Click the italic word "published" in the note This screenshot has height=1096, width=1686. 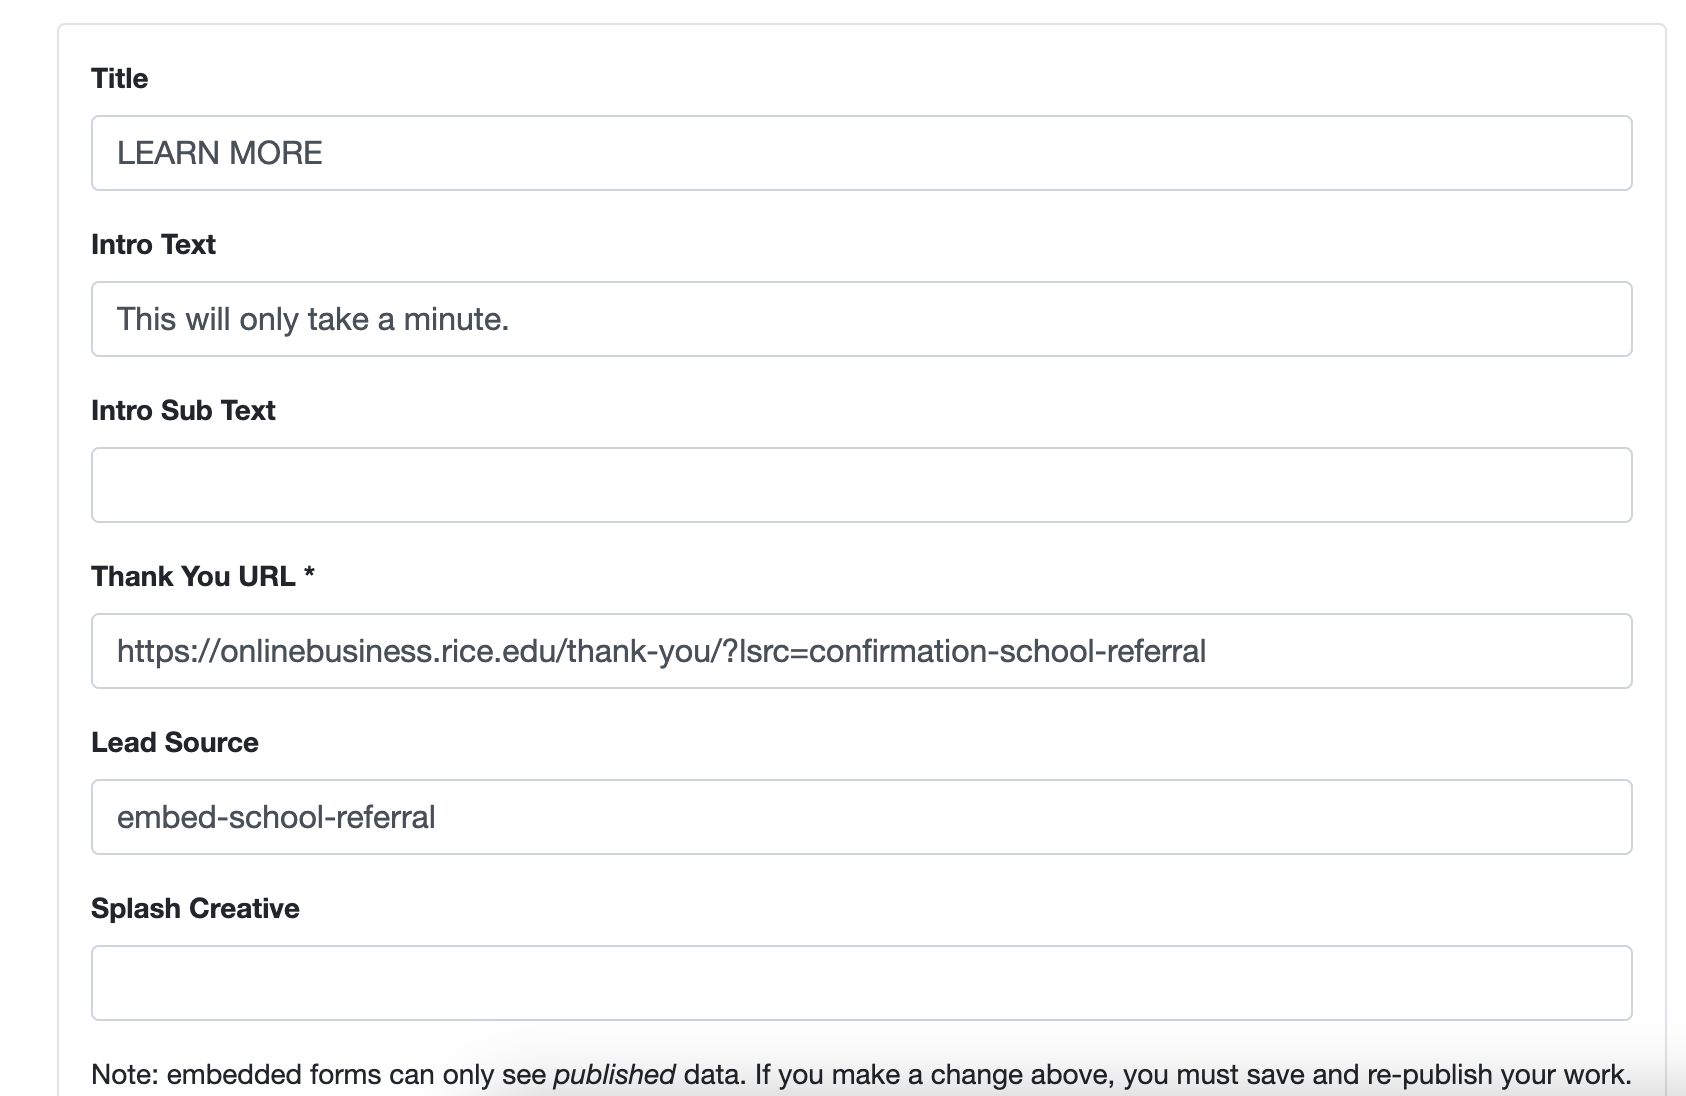(x=614, y=1075)
